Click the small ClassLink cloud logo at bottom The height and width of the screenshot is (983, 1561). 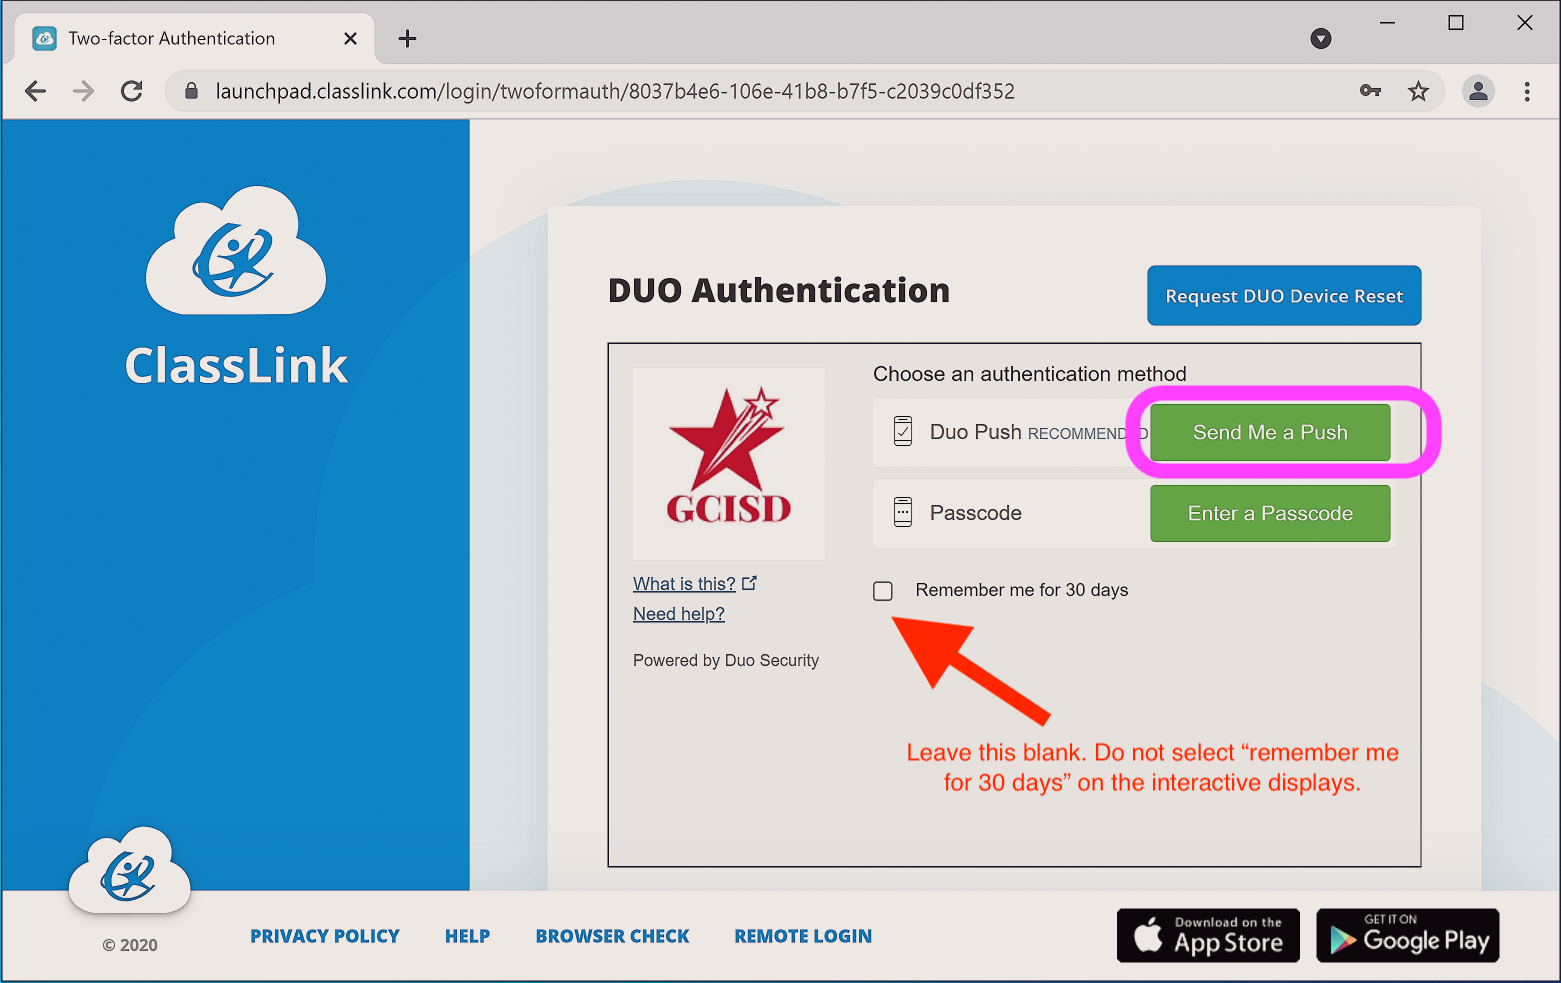click(129, 870)
